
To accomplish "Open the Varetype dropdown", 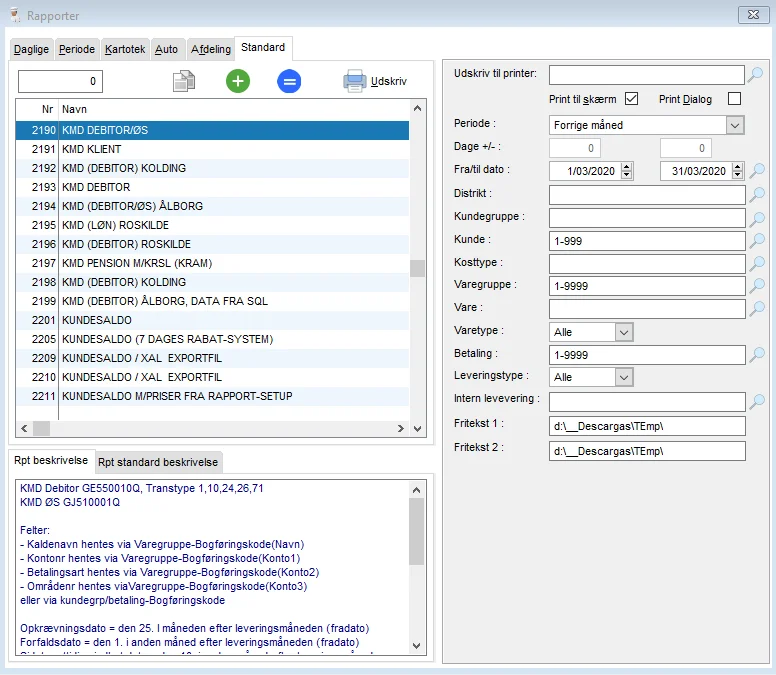I will (624, 332).
